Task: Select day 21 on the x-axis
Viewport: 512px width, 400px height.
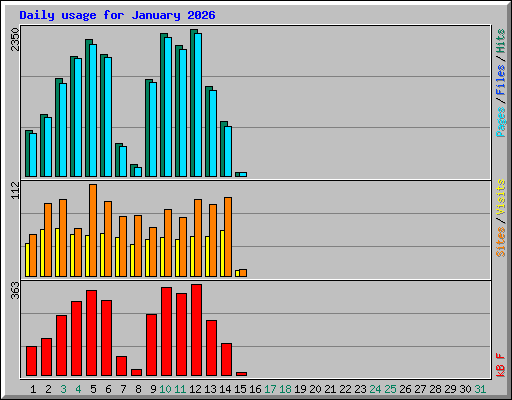Action: [330, 389]
